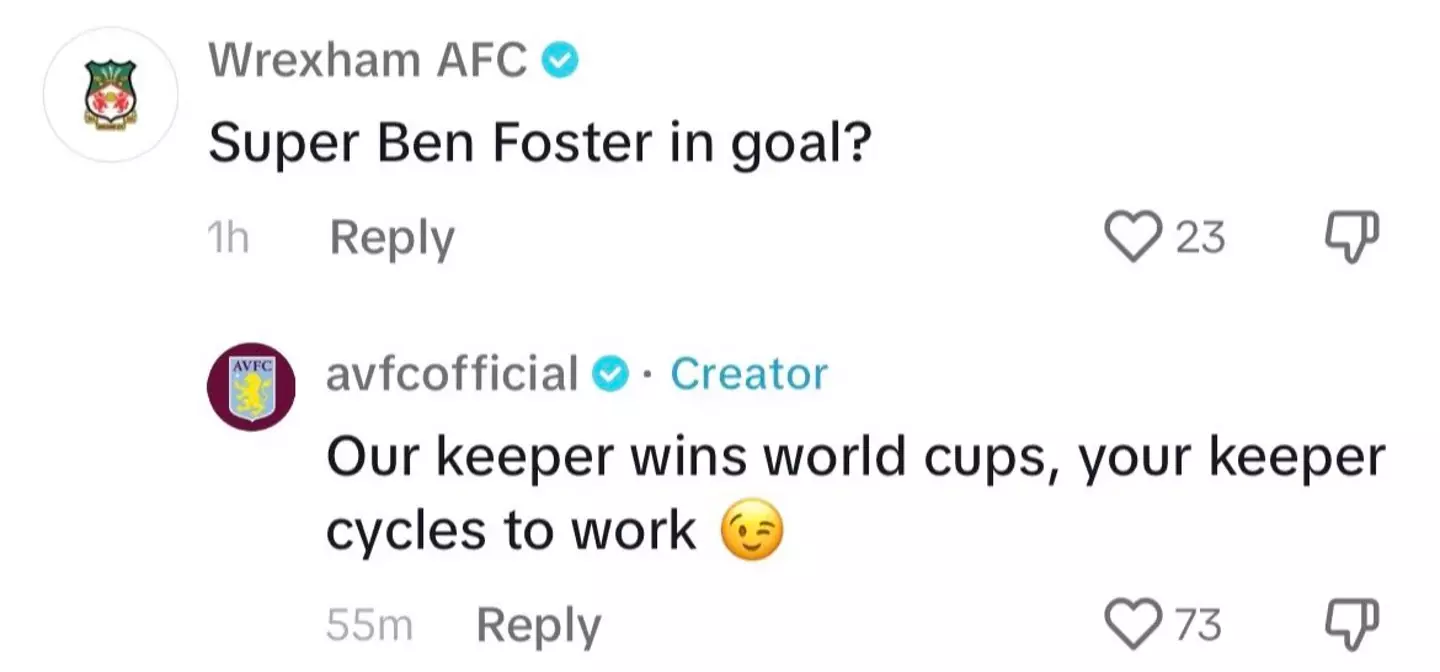Reply to the avfcofficial comment
The height and width of the screenshot is (672, 1440).
[x=538, y=626]
